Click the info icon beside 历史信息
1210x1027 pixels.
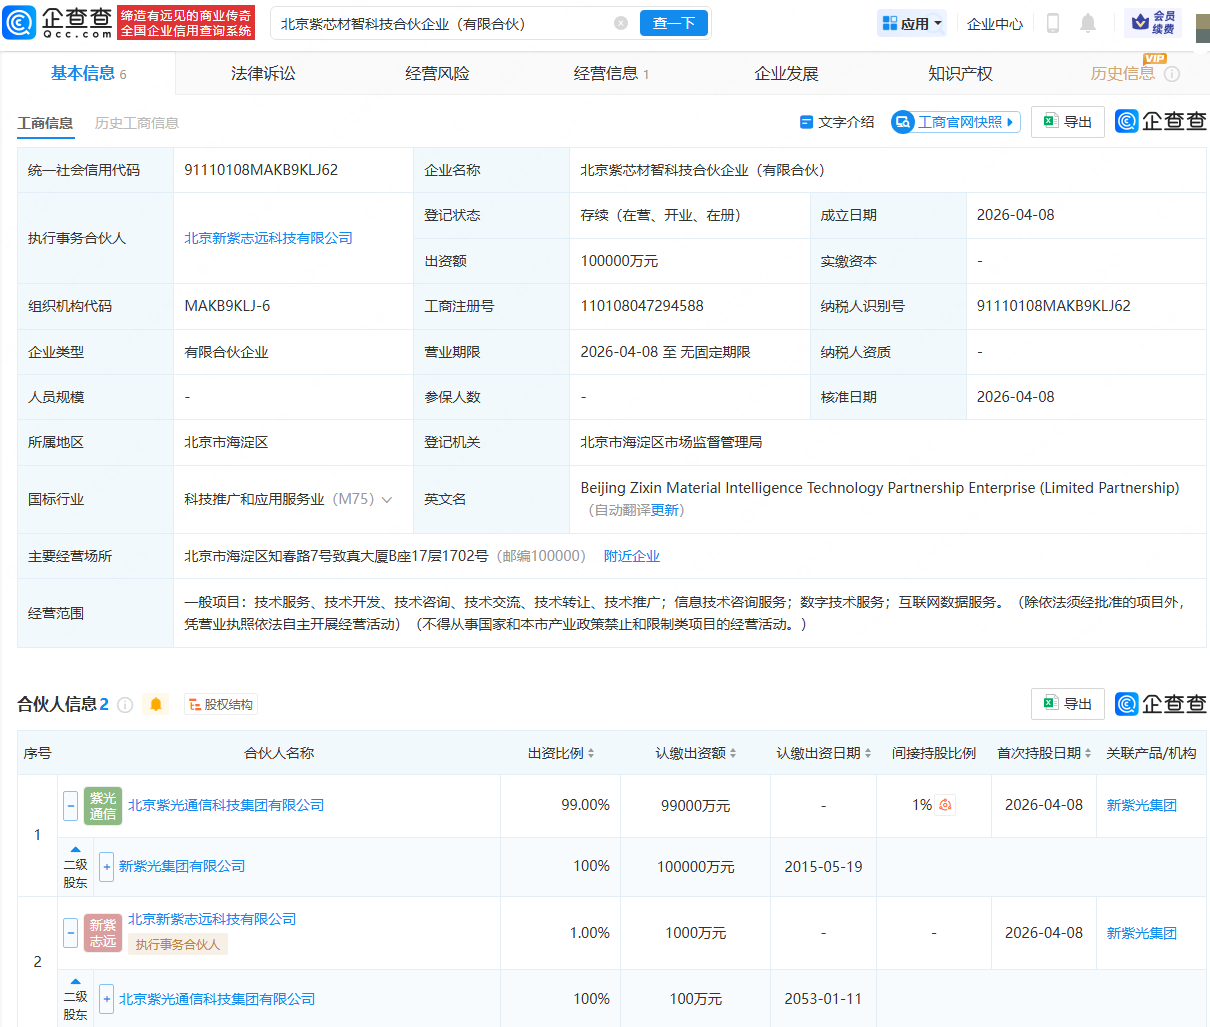(1172, 74)
